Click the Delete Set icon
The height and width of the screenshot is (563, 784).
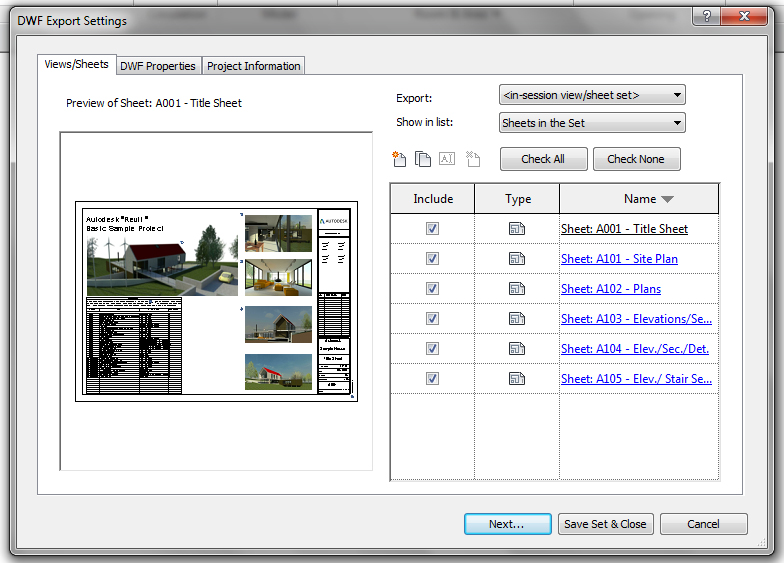point(473,159)
